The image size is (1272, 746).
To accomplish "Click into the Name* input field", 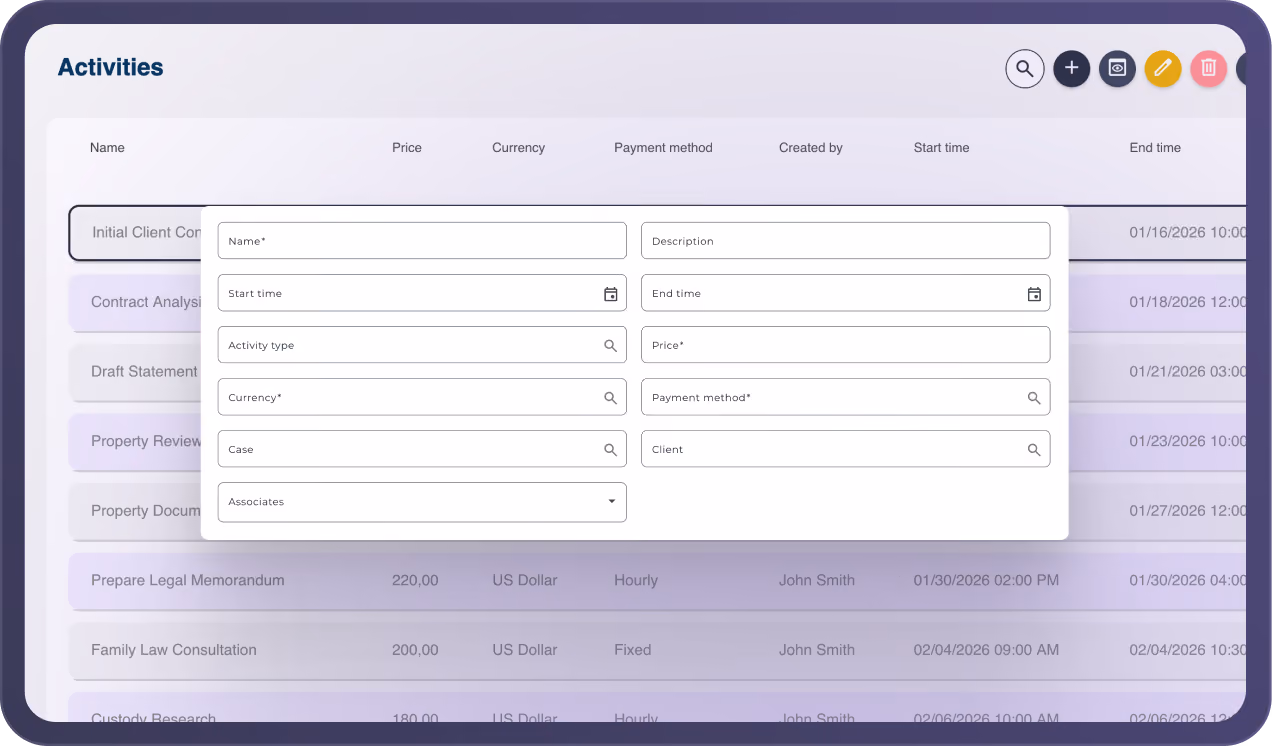I will click(422, 241).
